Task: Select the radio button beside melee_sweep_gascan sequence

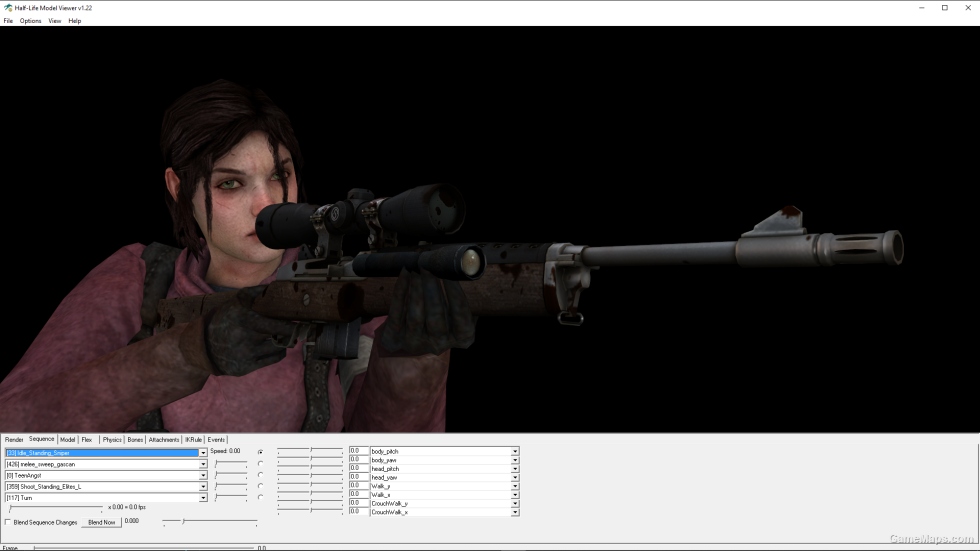Action: coord(261,464)
